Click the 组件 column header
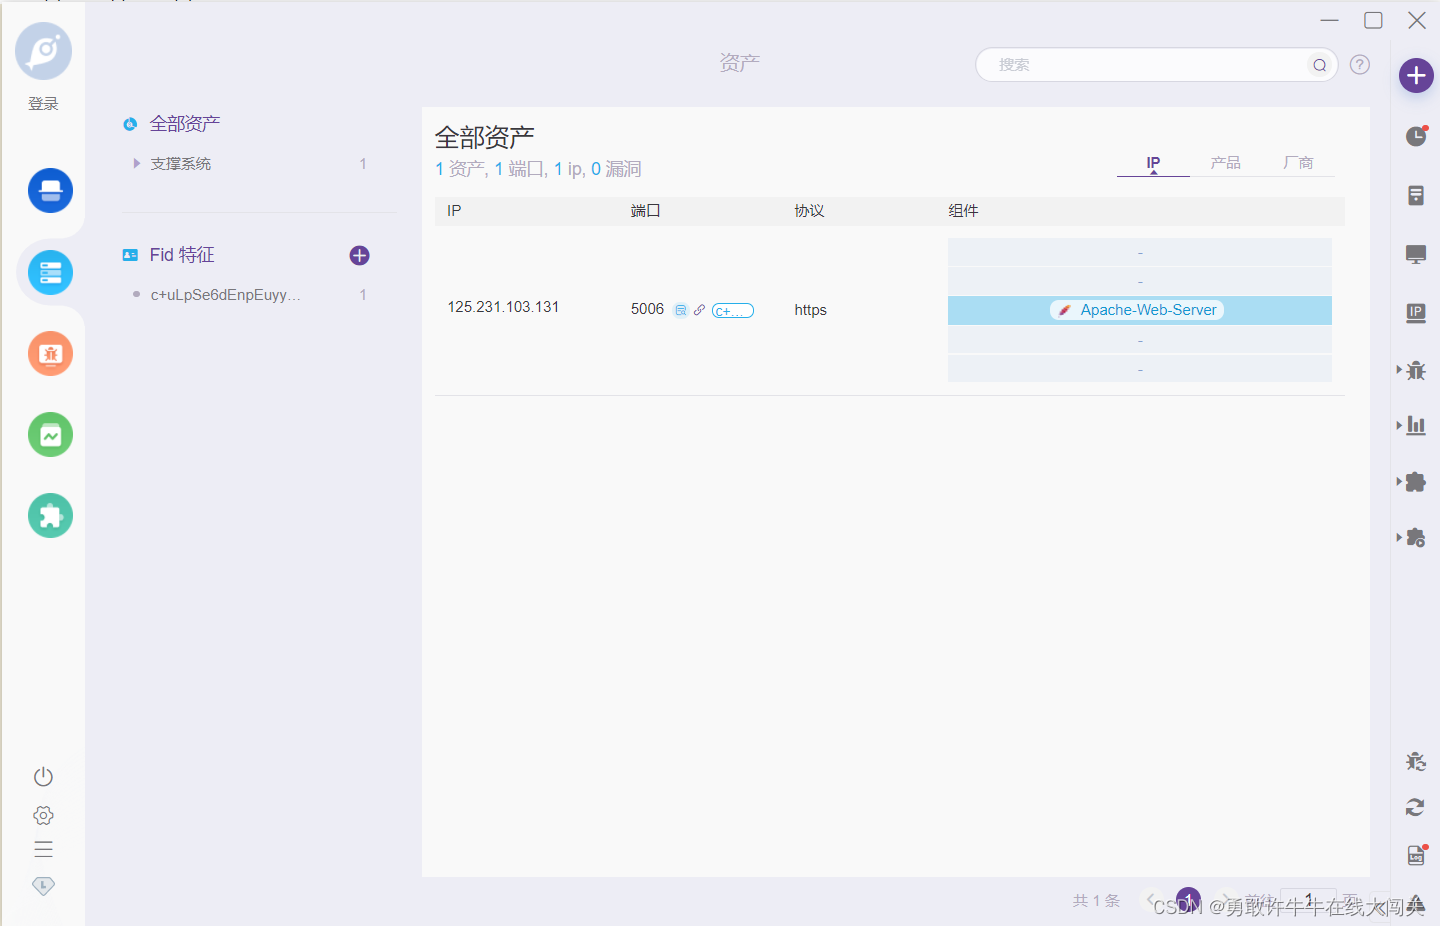The image size is (1440, 926). click(963, 211)
